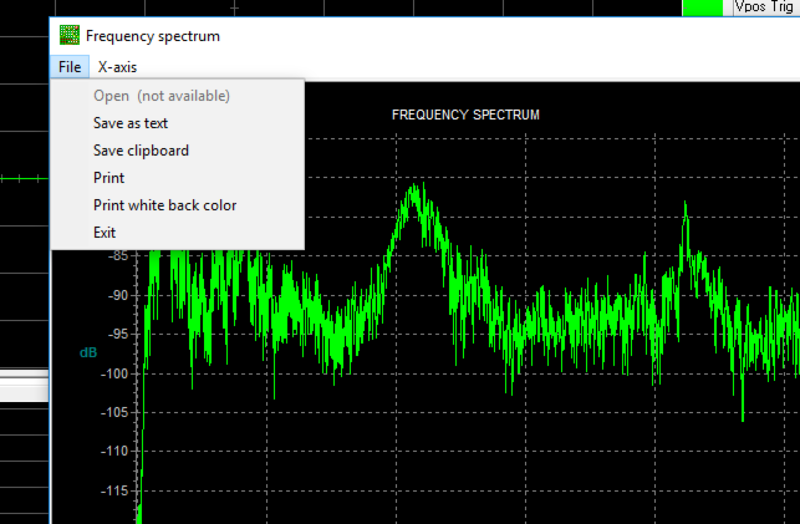Click the green indicator beside Vpos Trig

tap(703, 7)
